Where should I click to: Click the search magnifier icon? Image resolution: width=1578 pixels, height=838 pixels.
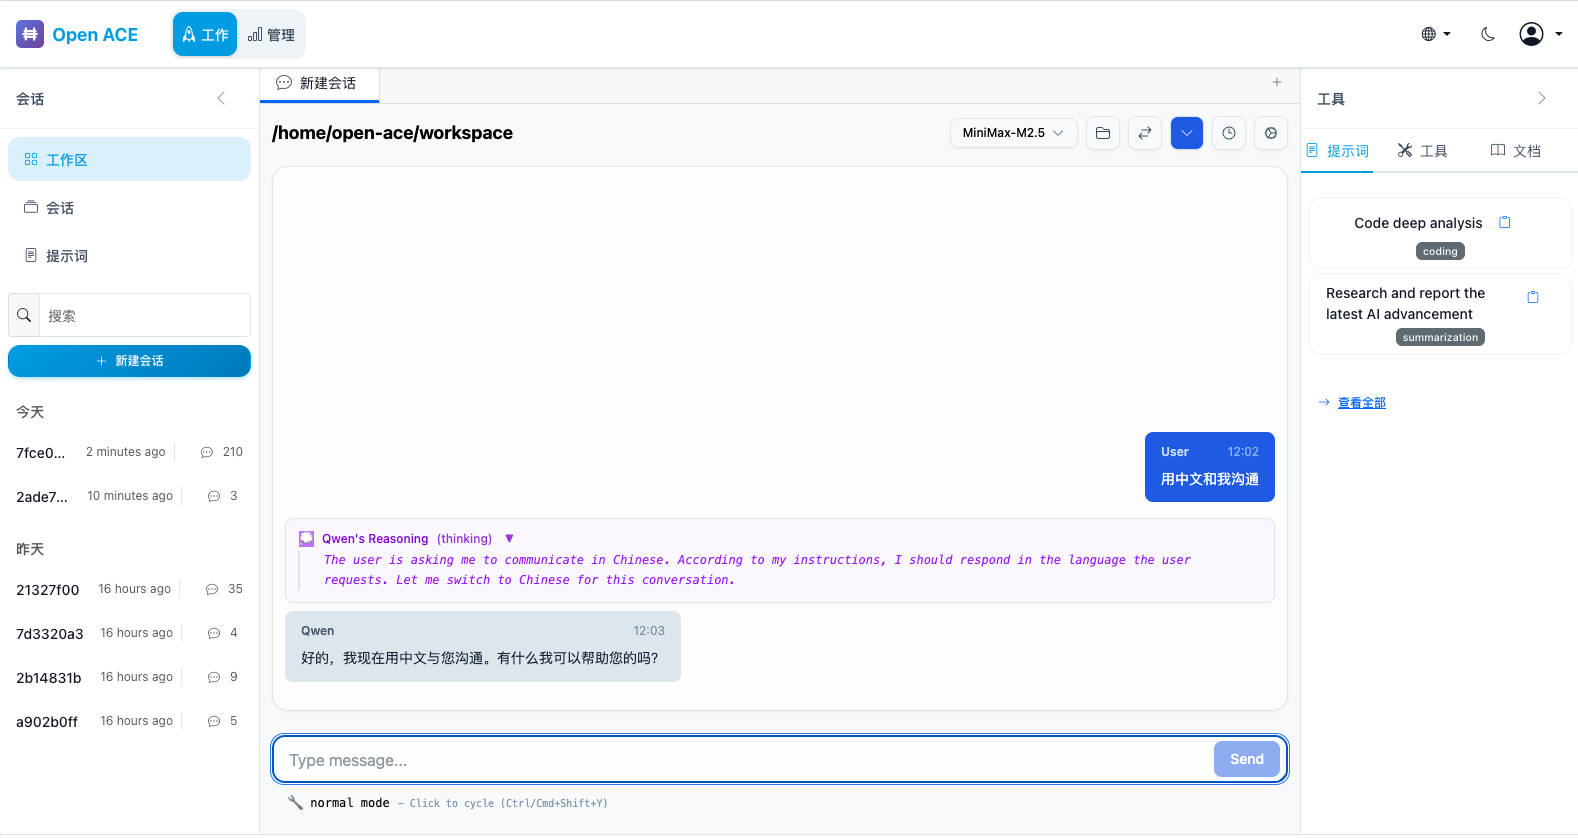click(x=24, y=315)
